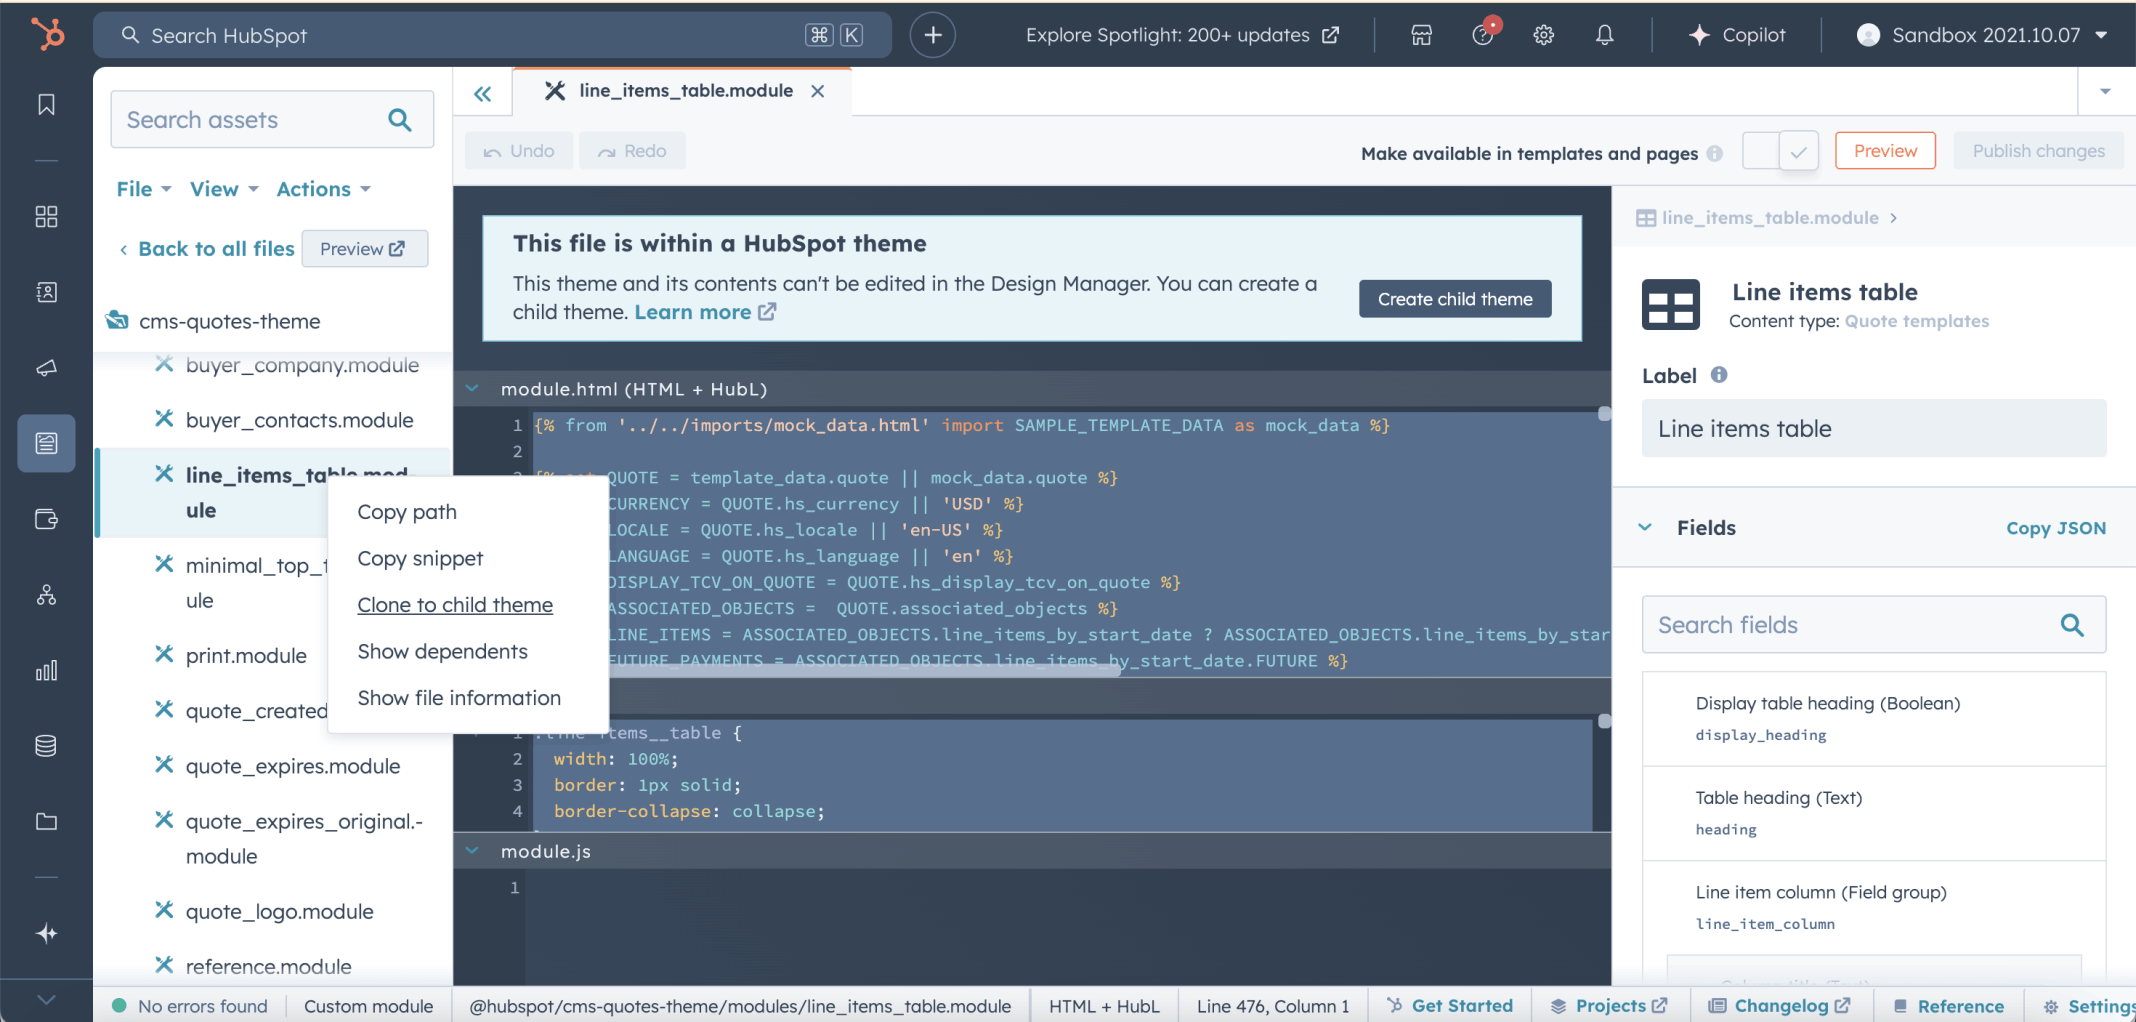Open the CRM contacts icon in sidebar
Screen dimensions: 2136x1022
[x=46, y=292]
